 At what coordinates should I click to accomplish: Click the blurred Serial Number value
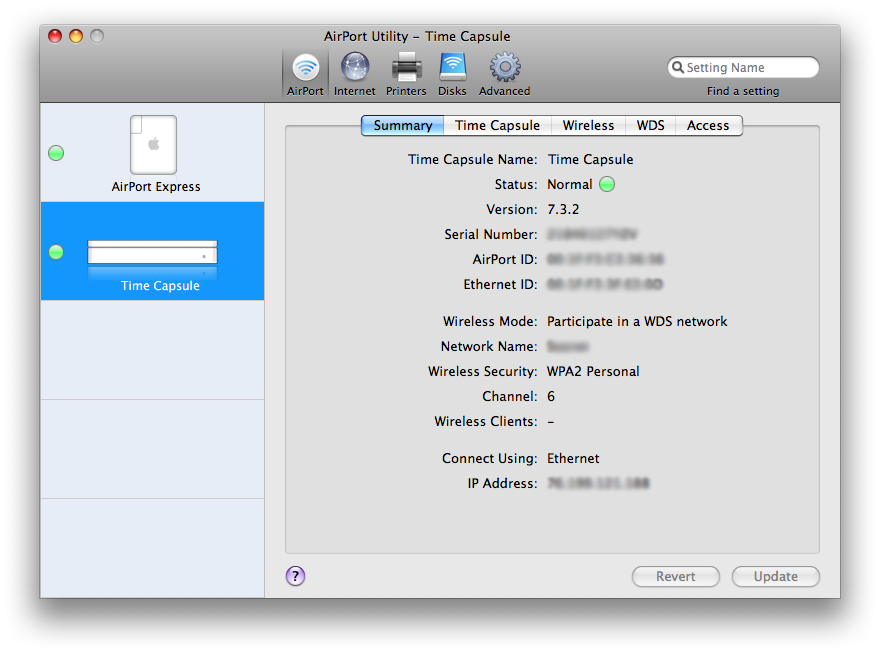coord(593,234)
